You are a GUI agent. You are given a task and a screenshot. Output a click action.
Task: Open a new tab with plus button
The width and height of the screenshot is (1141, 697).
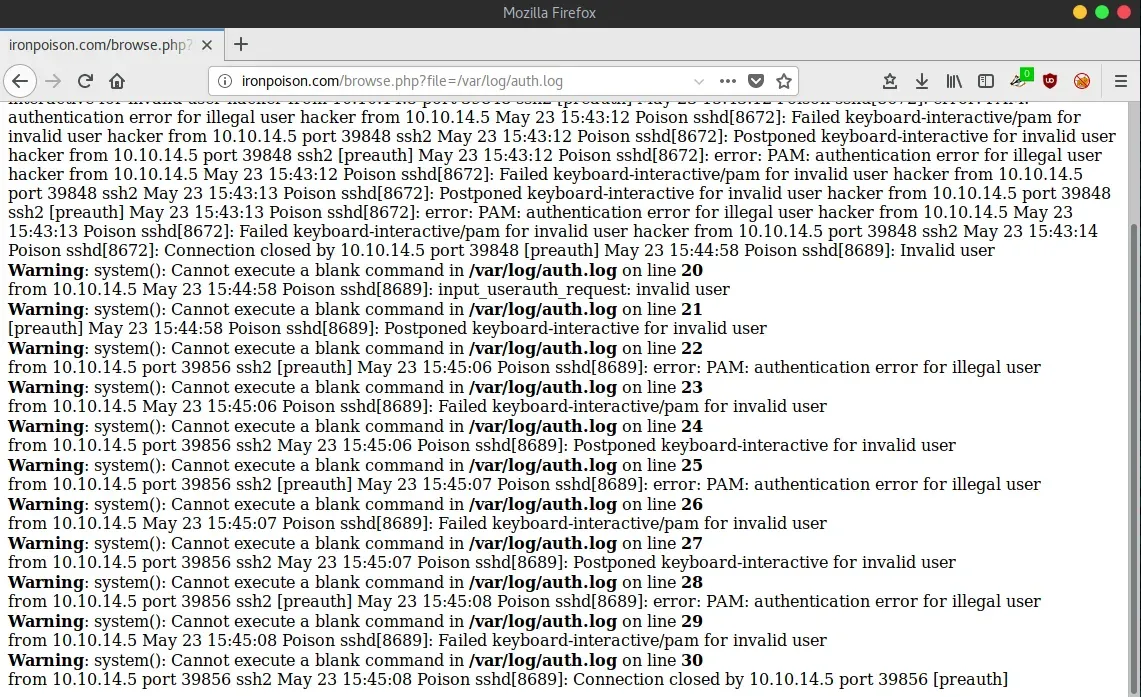241,44
